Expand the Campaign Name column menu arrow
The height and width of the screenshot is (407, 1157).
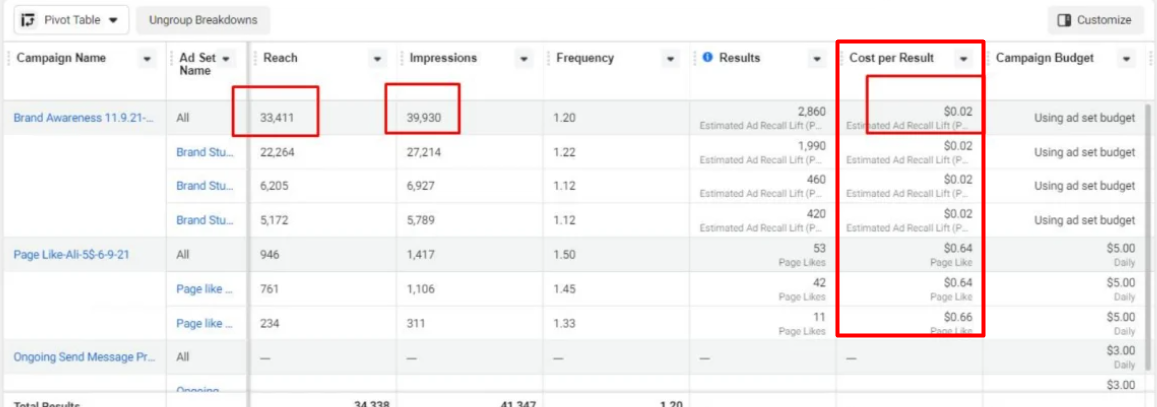tap(148, 59)
